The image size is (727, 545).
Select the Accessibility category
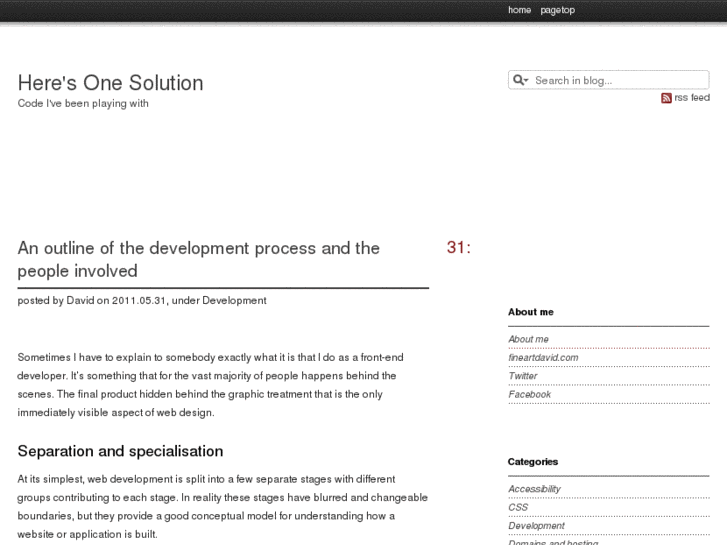tap(534, 489)
